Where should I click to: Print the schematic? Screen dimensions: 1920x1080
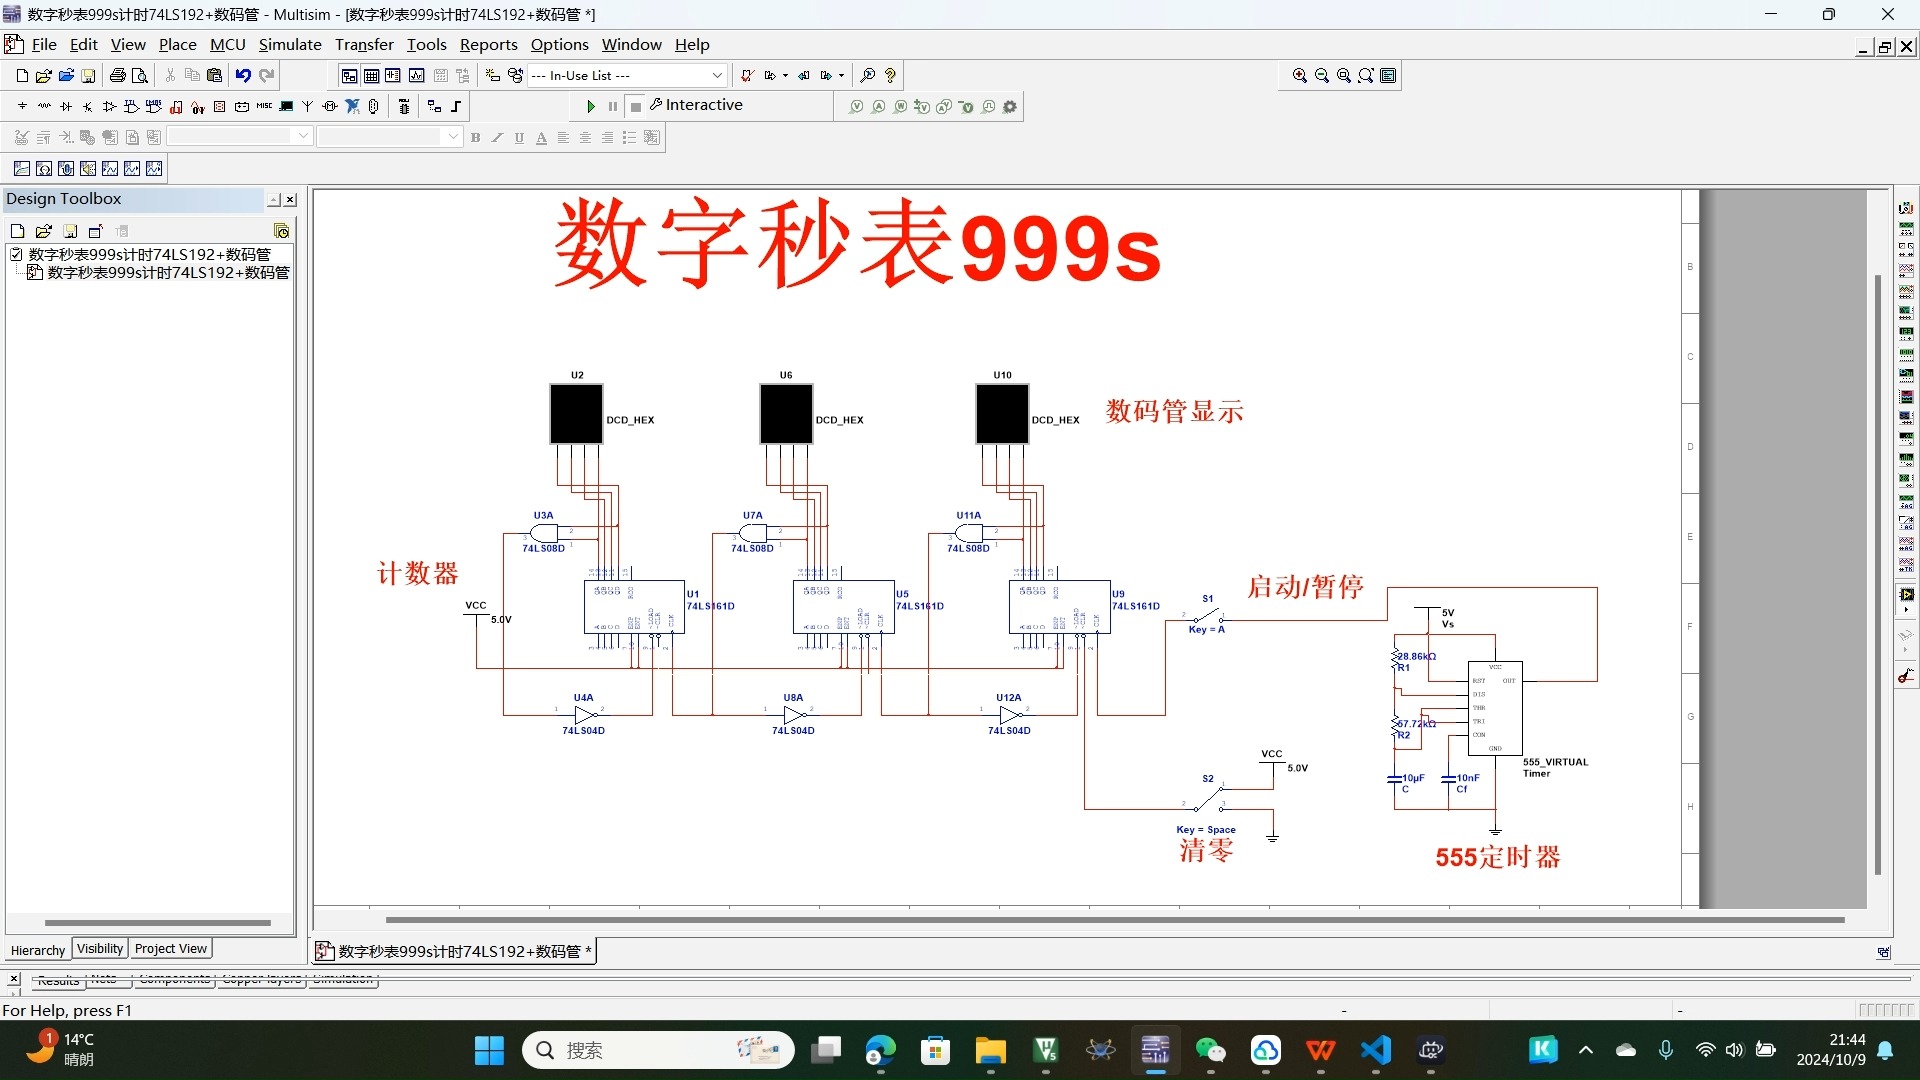point(117,75)
